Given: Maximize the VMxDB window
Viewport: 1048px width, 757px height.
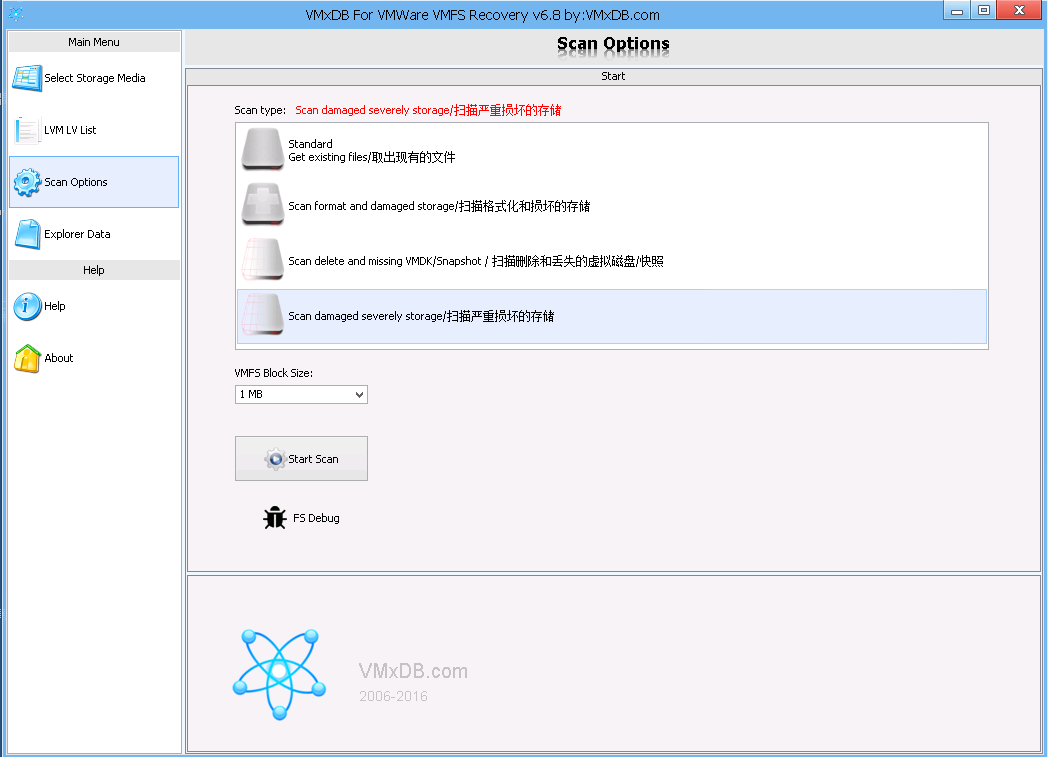Looking at the screenshot, I should (x=983, y=11).
